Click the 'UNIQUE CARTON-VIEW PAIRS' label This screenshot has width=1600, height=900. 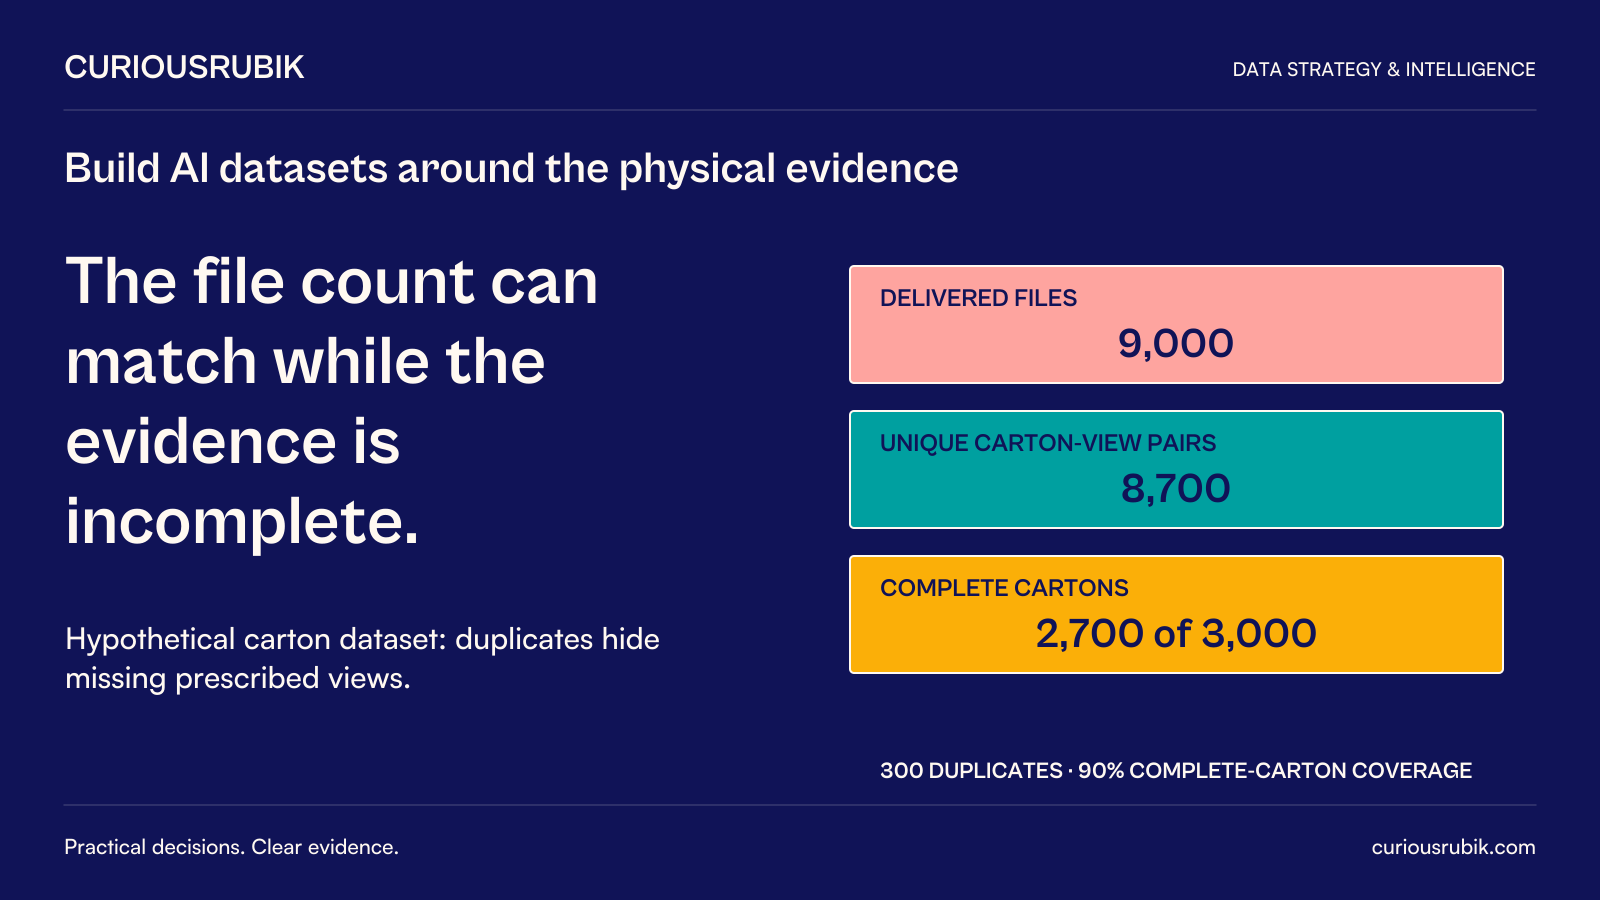(x=1048, y=443)
